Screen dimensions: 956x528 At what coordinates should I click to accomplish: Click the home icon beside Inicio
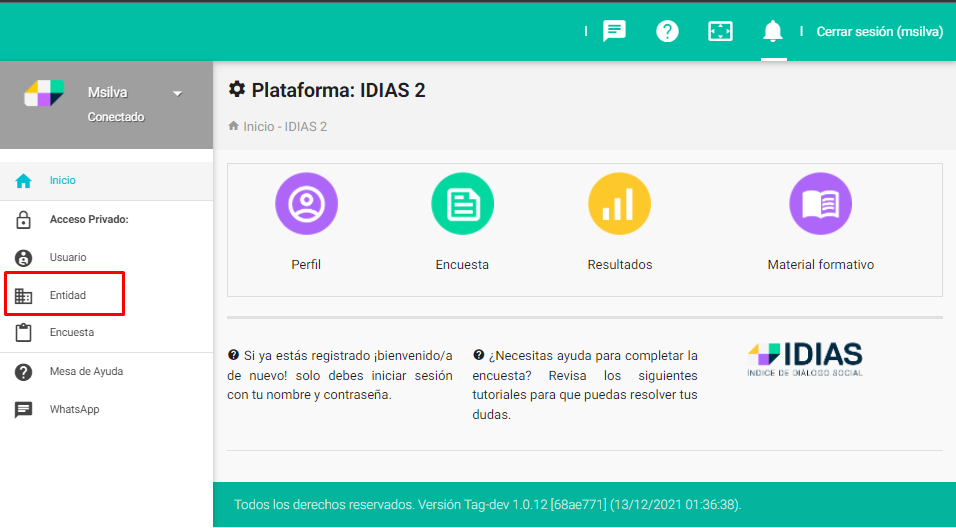click(x=23, y=181)
